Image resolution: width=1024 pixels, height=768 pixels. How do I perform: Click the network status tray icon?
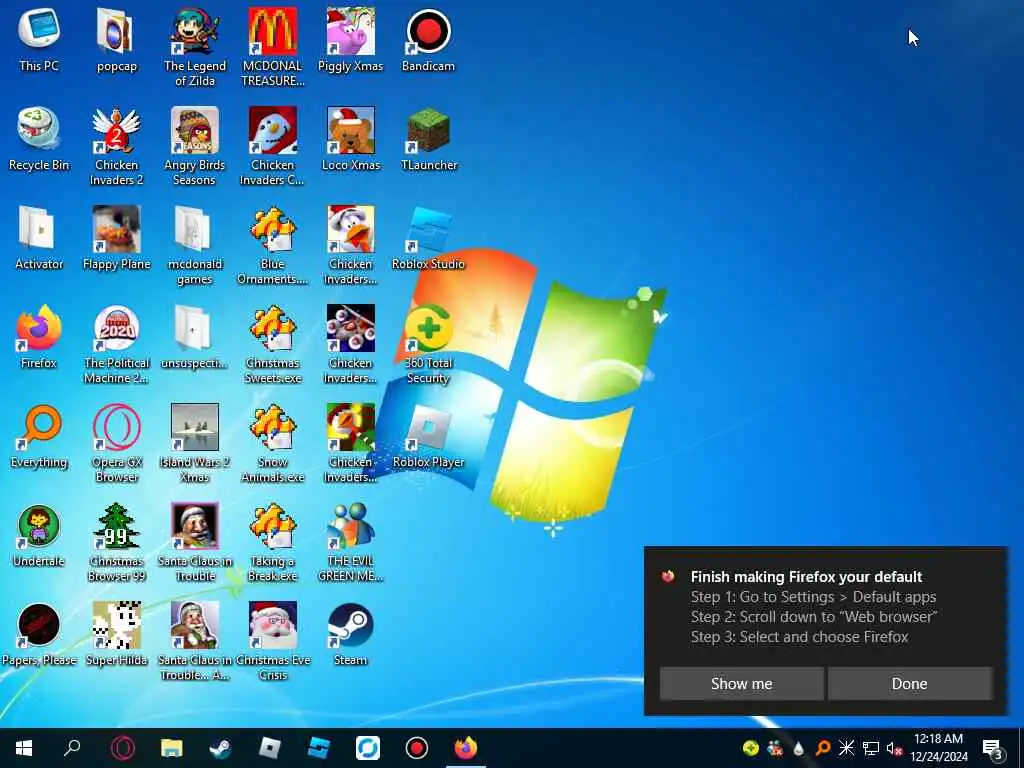(x=871, y=748)
